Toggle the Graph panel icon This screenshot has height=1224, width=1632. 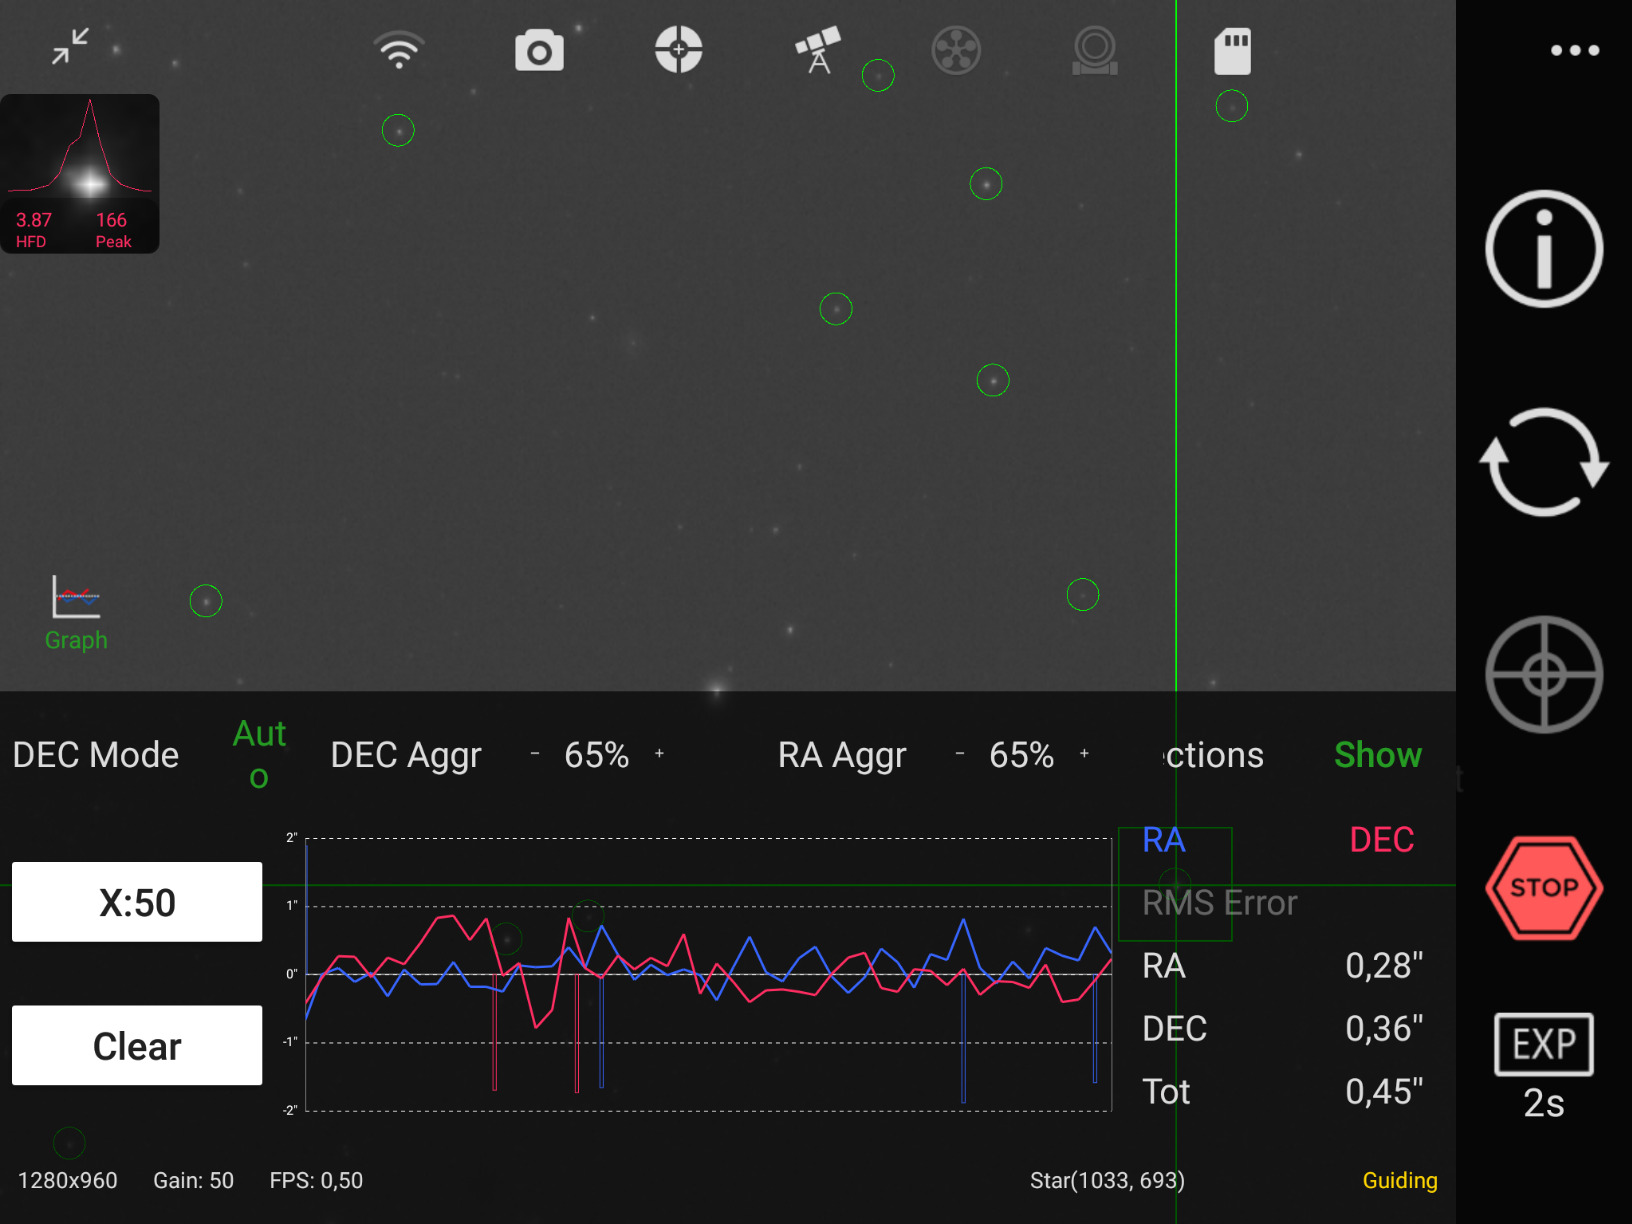(x=76, y=613)
